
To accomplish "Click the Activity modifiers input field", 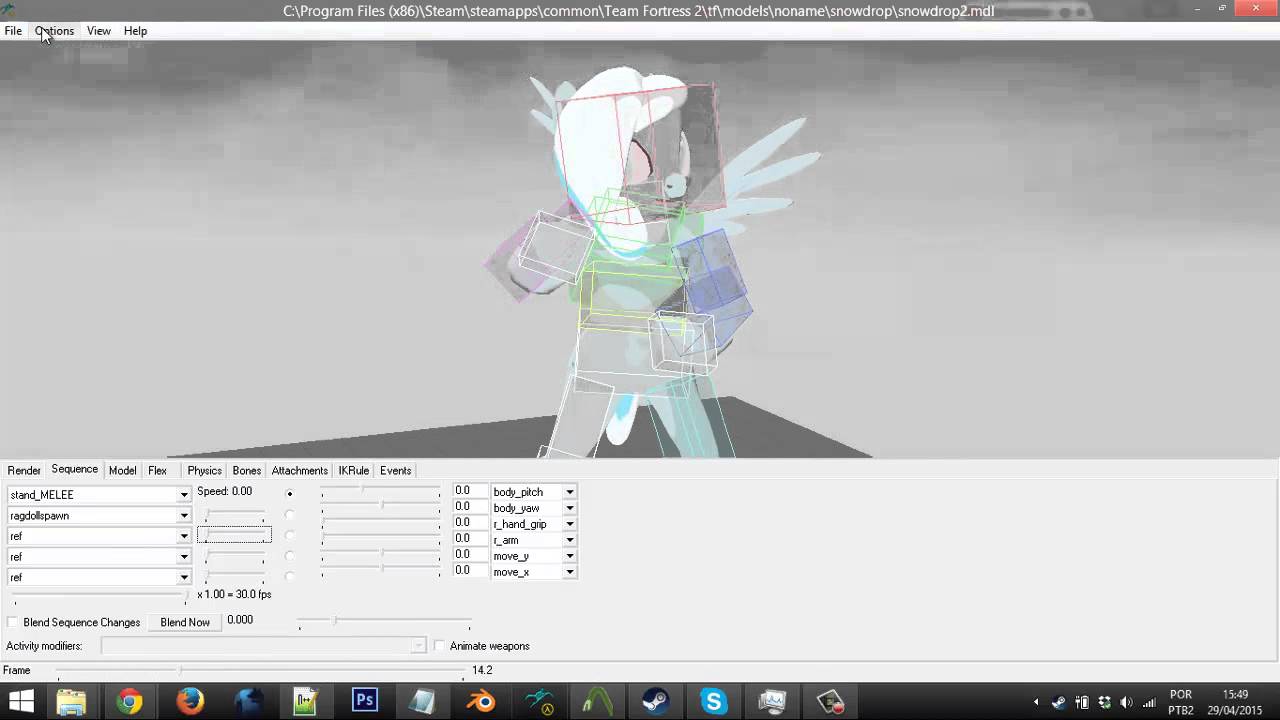I will pyautogui.click(x=263, y=646).
